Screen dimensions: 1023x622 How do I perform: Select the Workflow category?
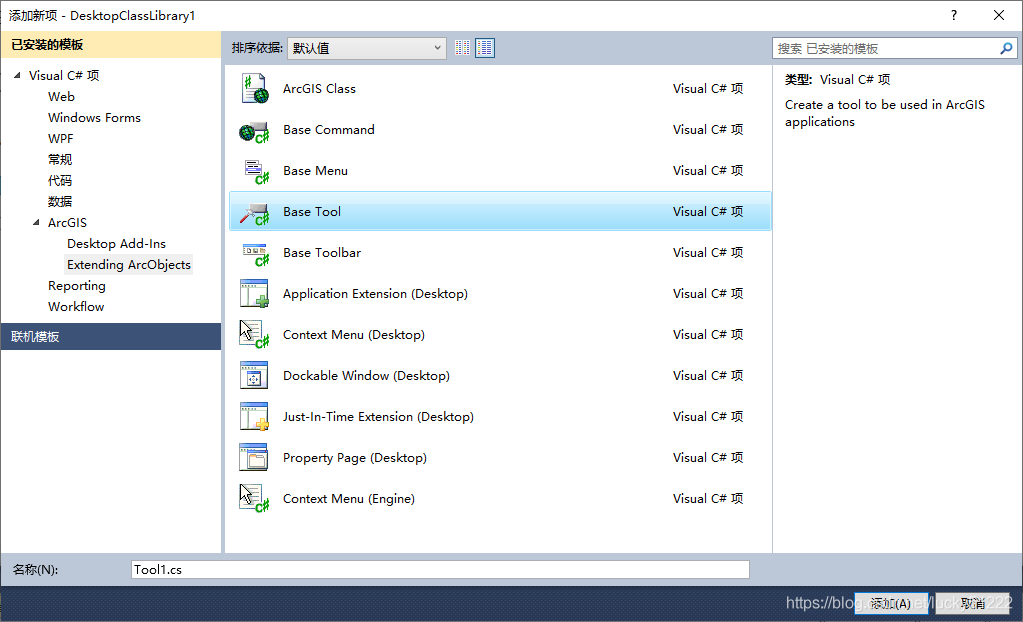click(x=76, y=307)
